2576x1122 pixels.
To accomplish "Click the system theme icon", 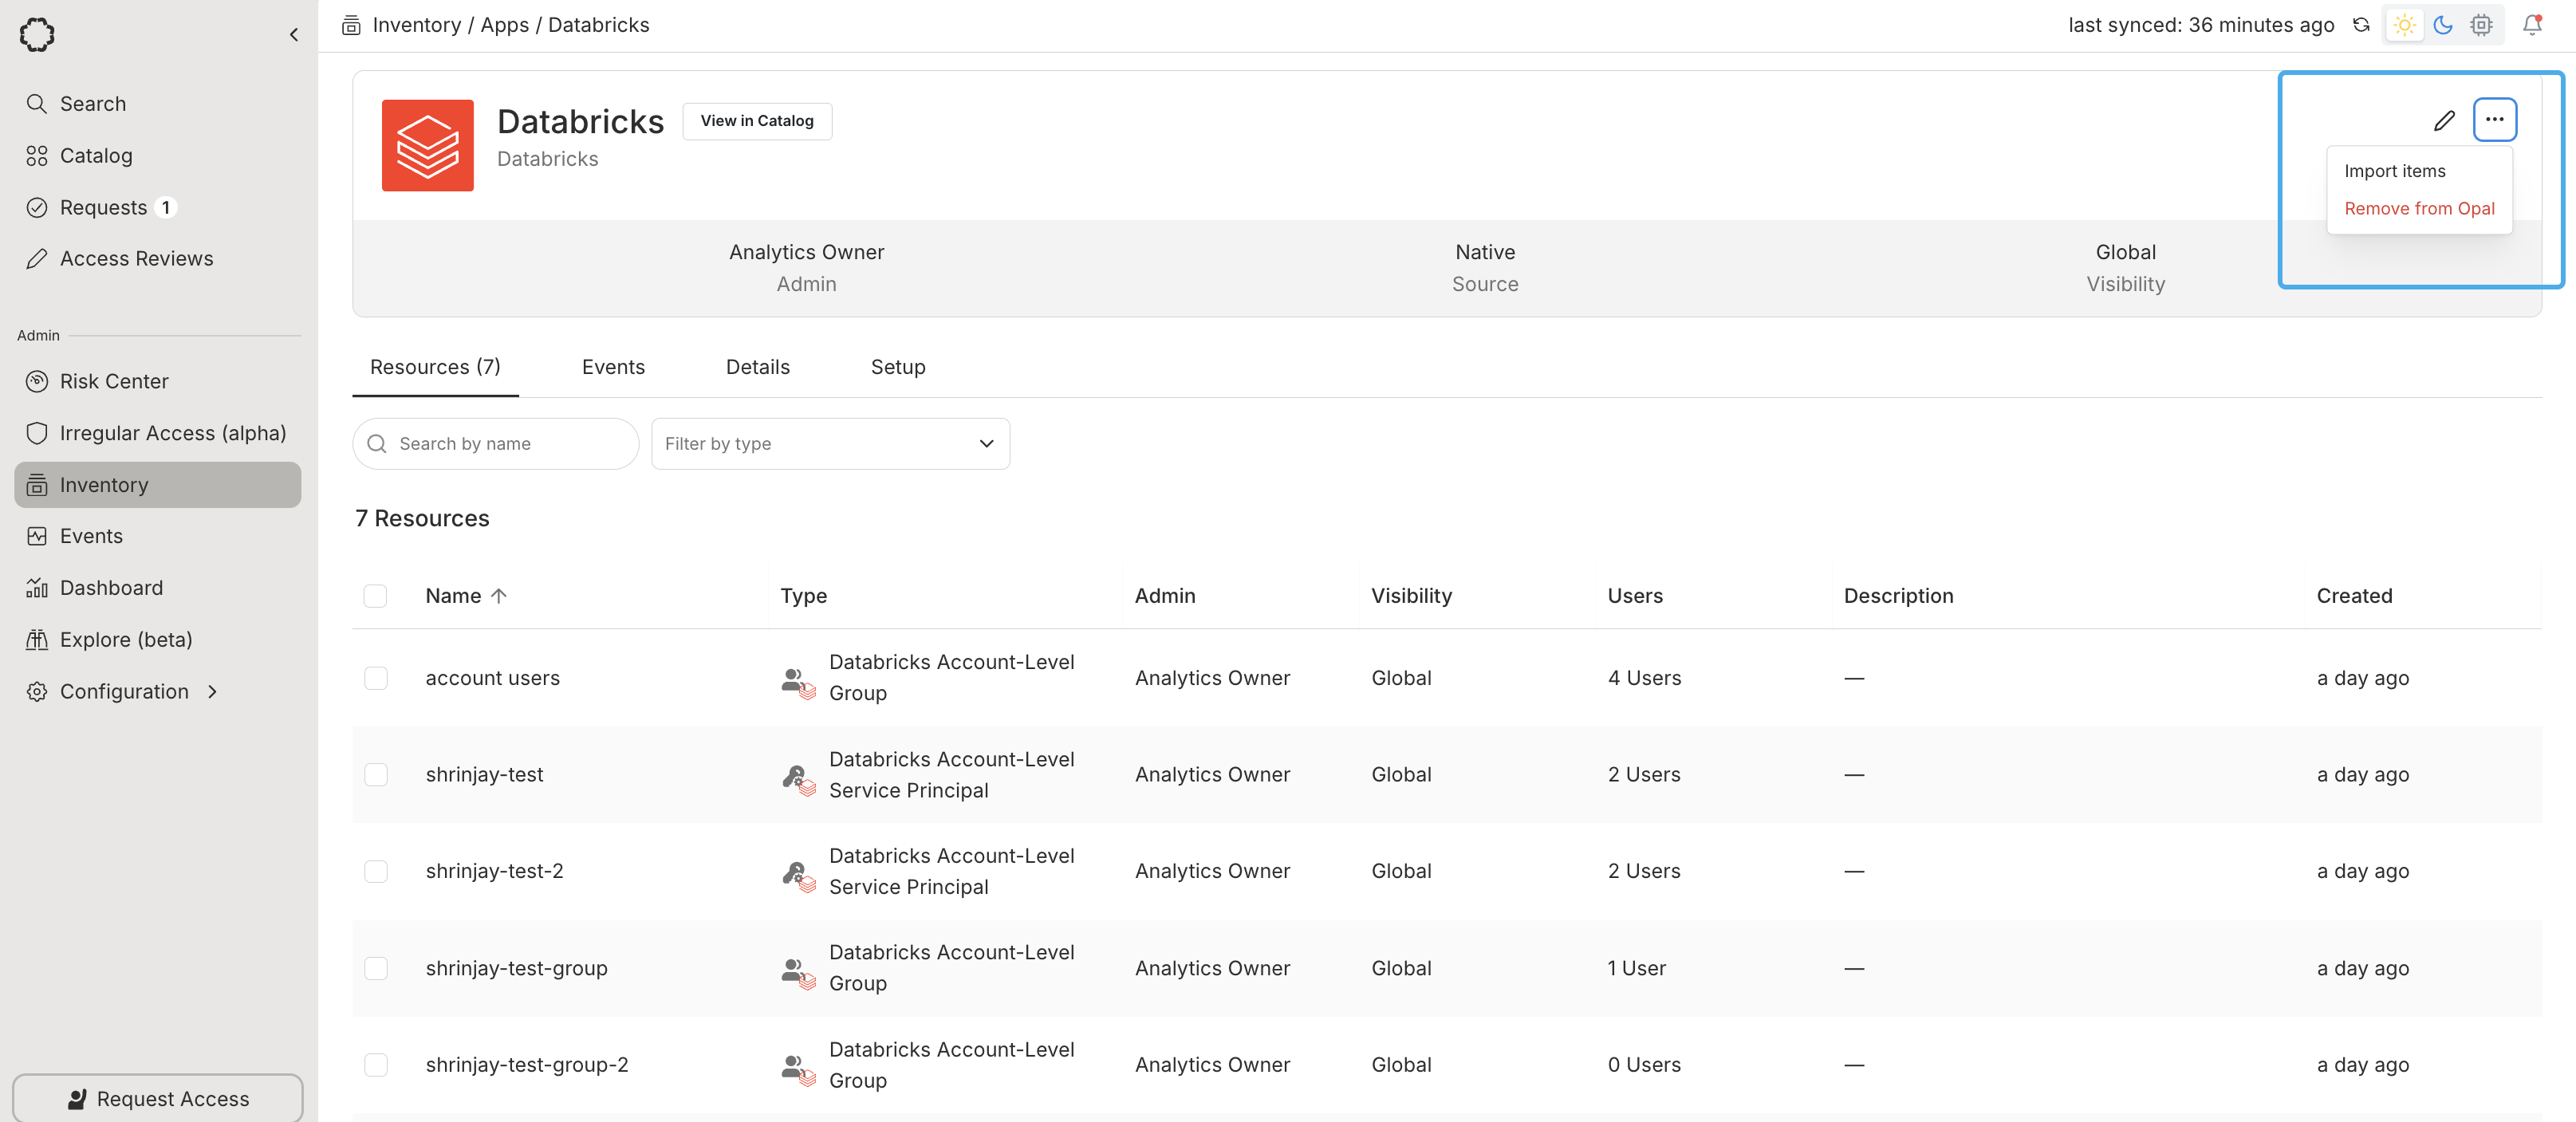I will click(x=2481, y=25).
